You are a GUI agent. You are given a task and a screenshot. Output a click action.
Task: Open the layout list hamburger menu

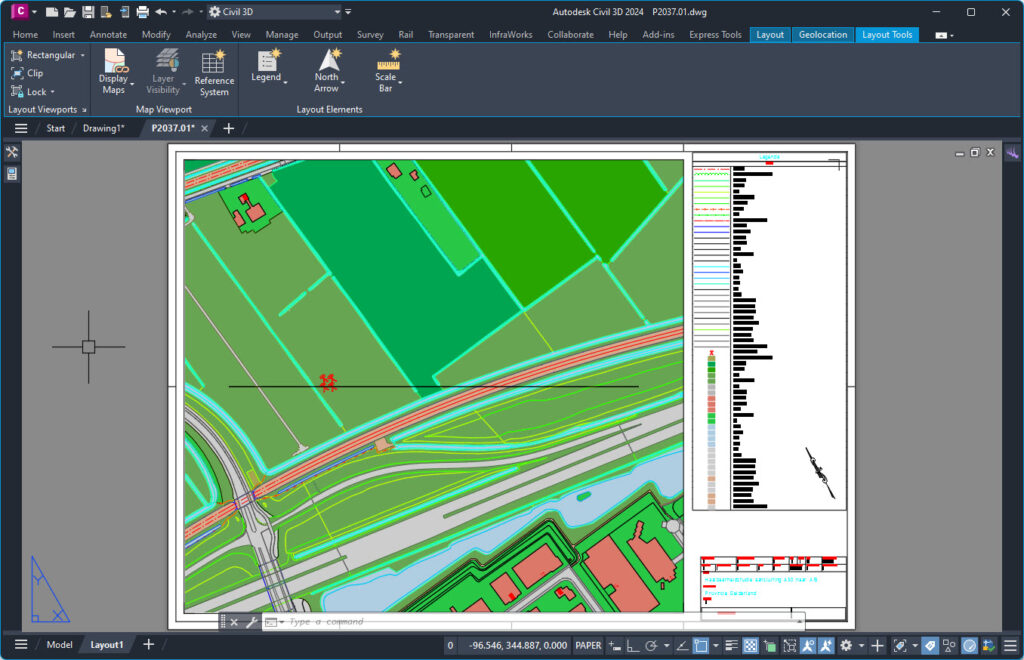pos(21,644)
